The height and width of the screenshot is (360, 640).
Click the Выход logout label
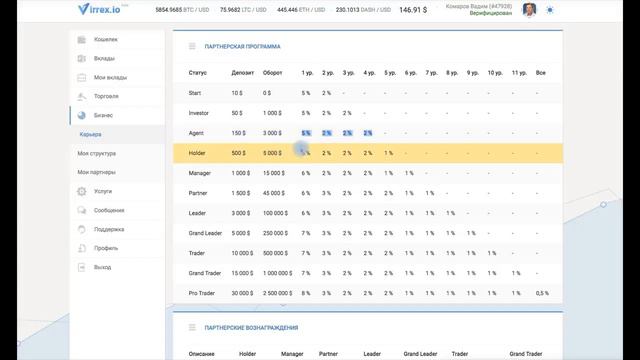(x=102, y=267)
